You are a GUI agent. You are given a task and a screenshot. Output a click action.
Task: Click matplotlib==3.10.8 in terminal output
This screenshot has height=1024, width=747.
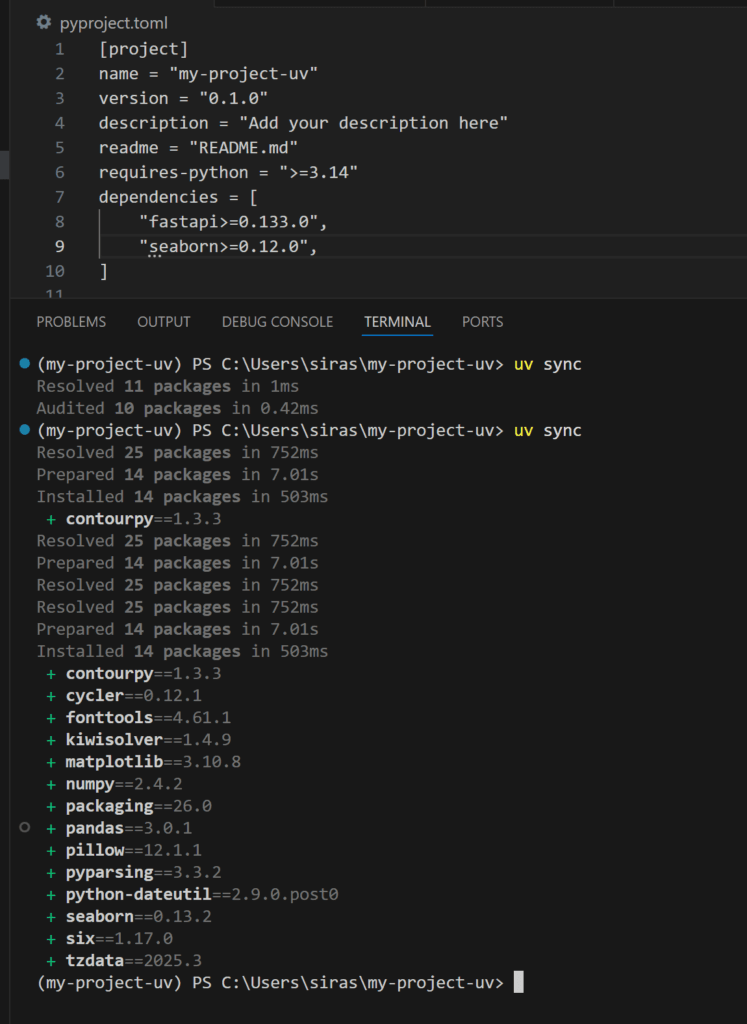pyautogui.click(x=153, y=762)
